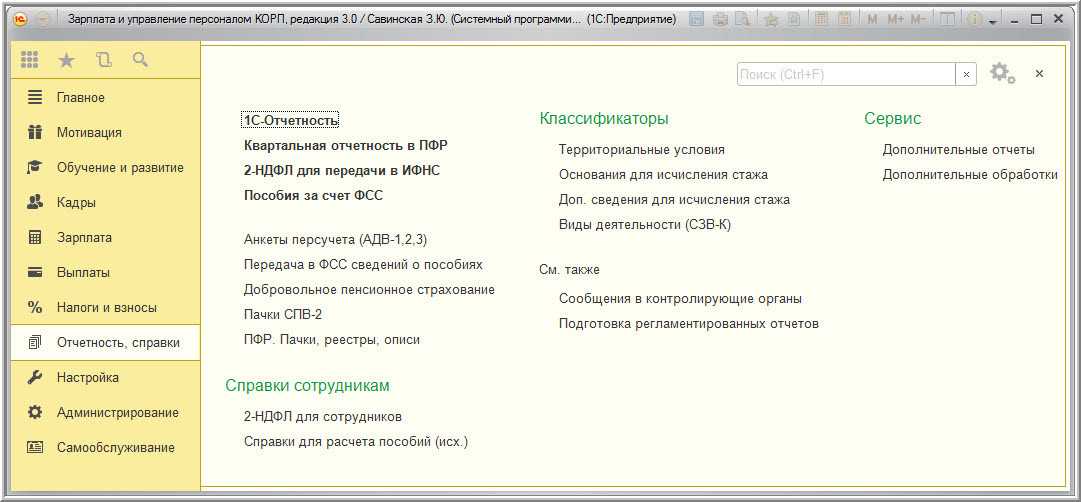Open the Calculator icon in the title bar
Screen dimensions: 1081x502
[x=821, y=19]
